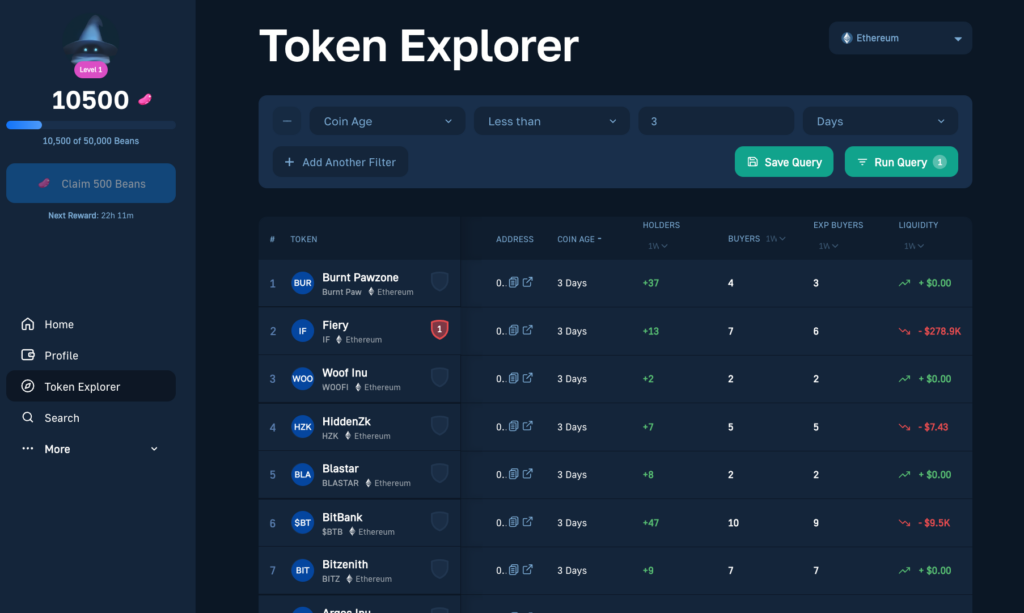Open the Coin Age filter field dropdown
The image size is (1024, 613).
[x=387, y=121]
